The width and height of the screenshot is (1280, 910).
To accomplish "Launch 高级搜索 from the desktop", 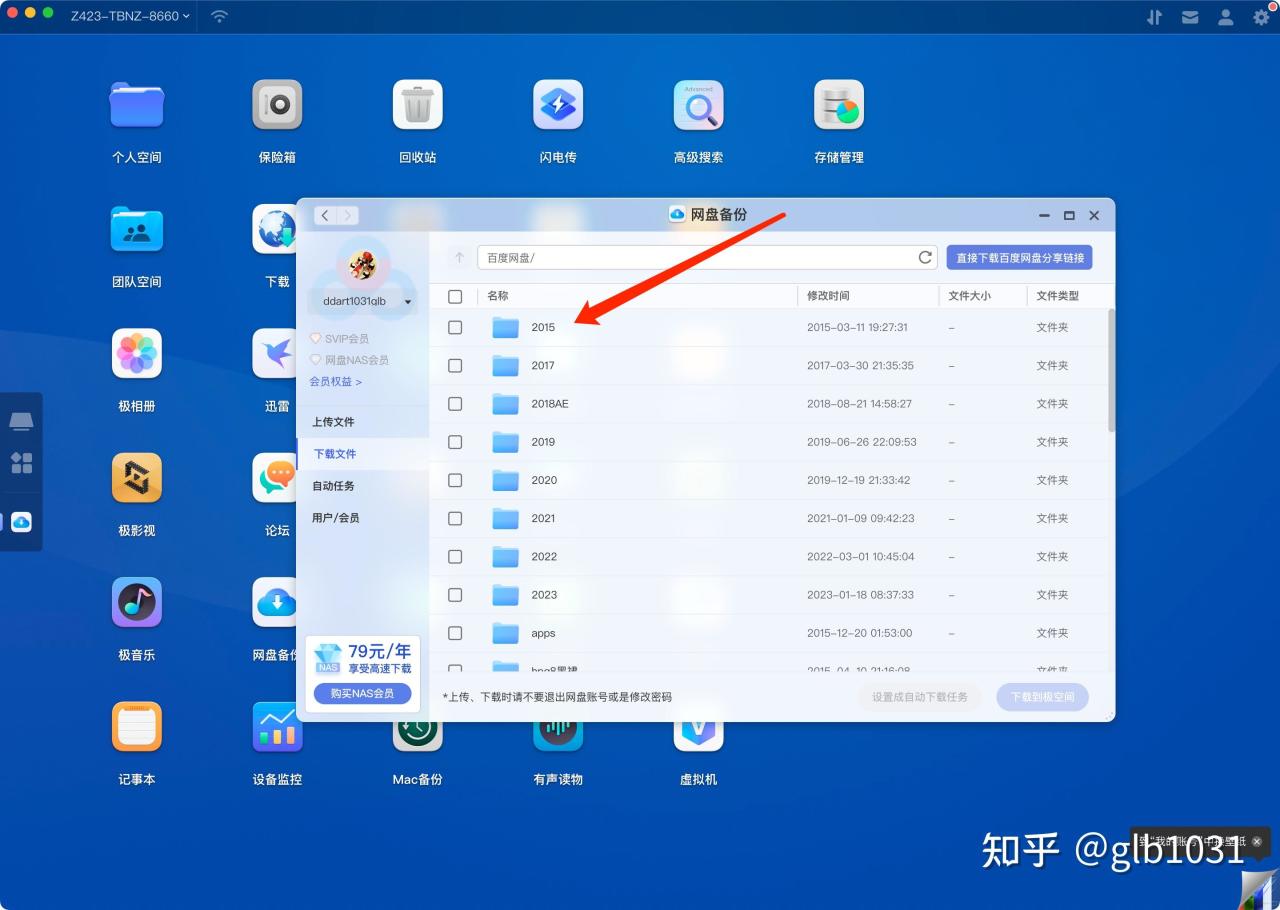I will 698,105.
